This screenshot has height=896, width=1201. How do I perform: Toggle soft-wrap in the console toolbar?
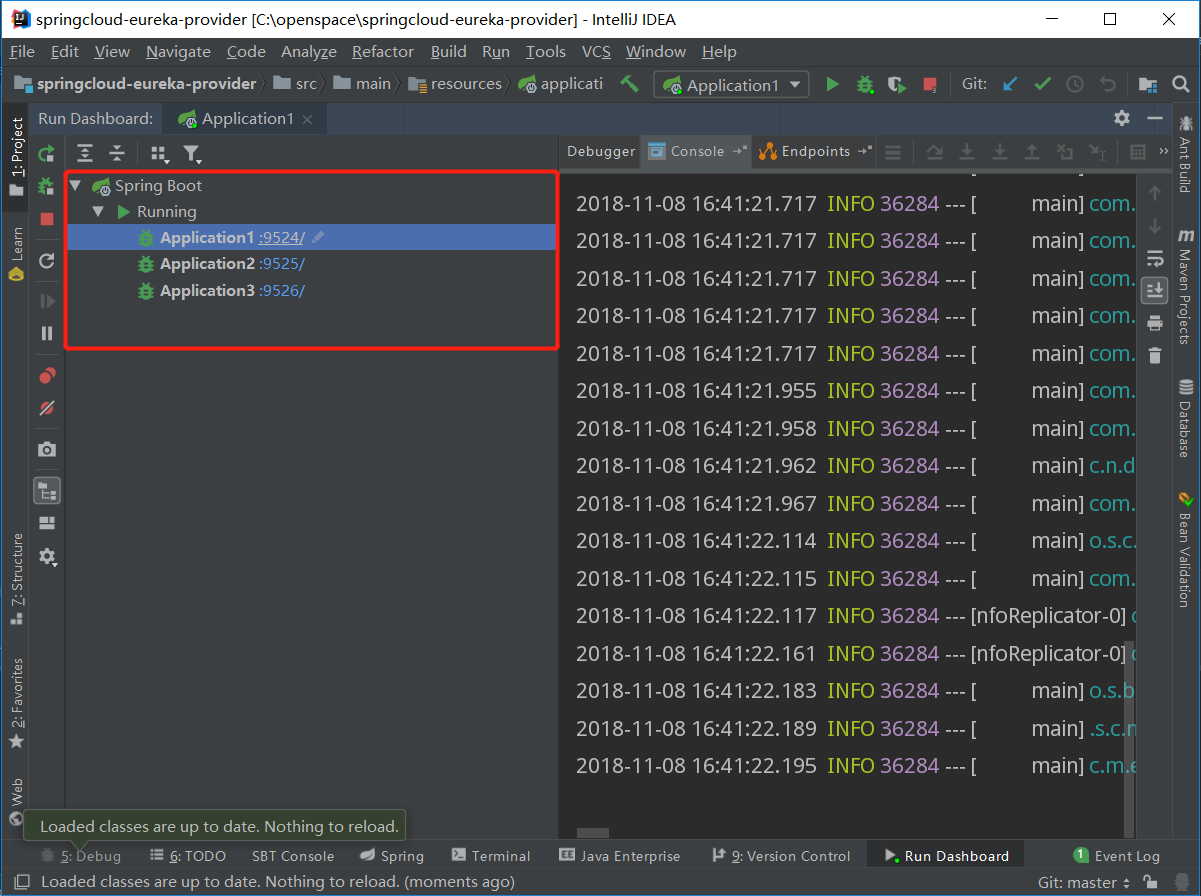pos(1155,258)
